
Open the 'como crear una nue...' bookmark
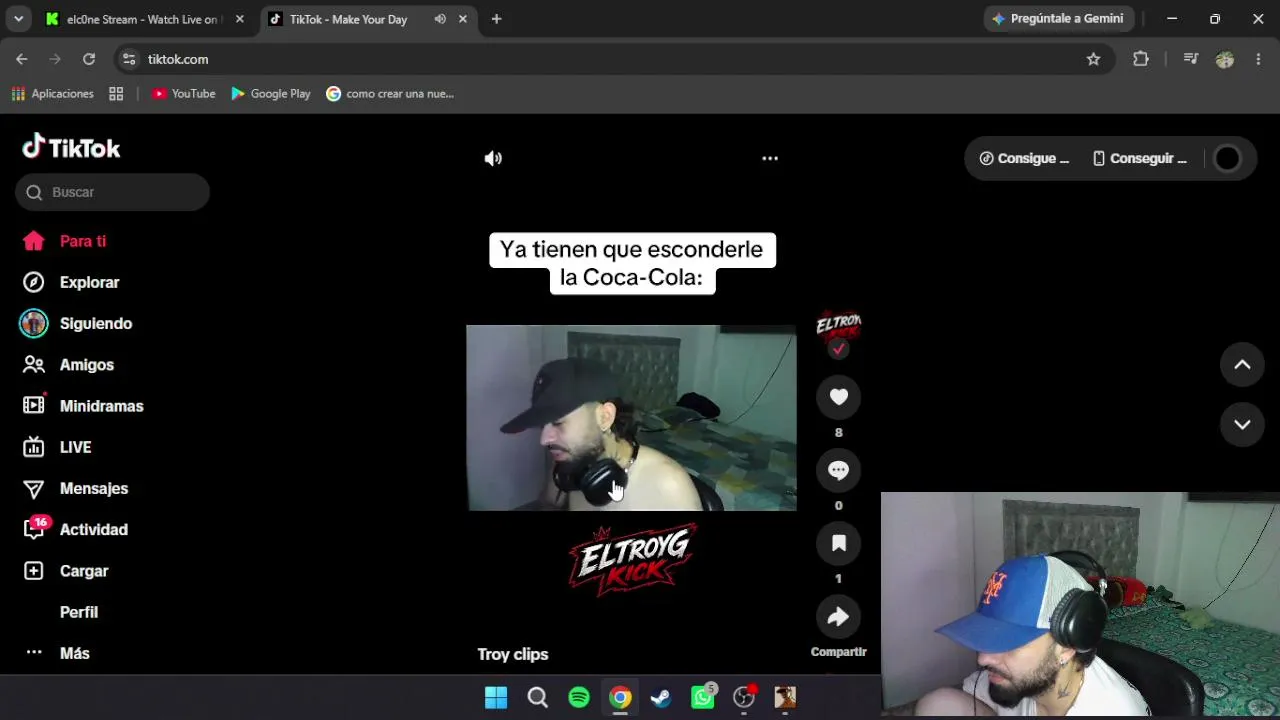390,93
